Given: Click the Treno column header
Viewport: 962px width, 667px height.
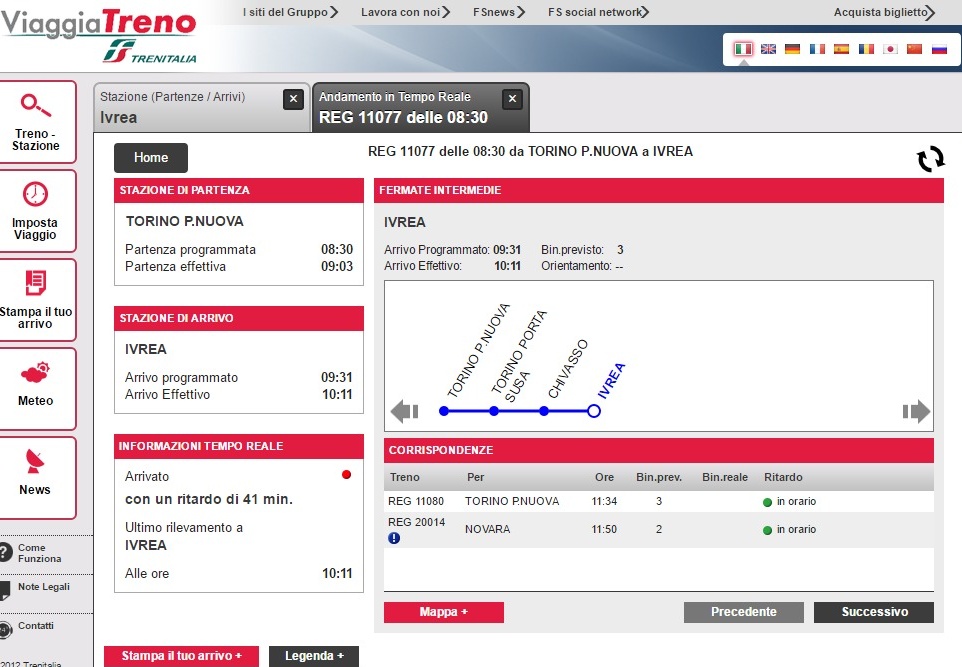Looking at the screenshot, I should (405, 477).
